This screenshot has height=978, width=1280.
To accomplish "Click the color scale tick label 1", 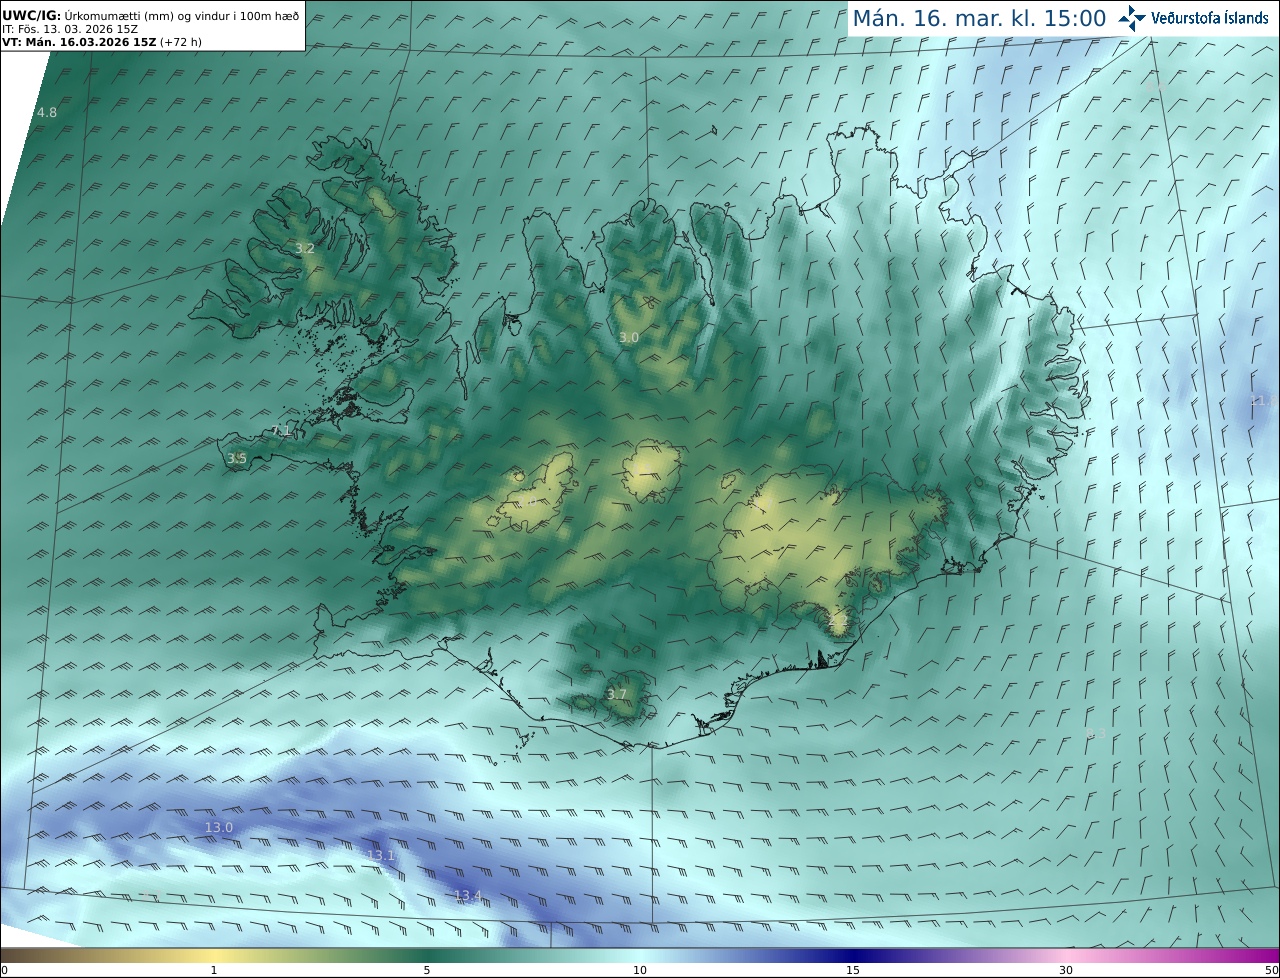I will coord(214,970).
